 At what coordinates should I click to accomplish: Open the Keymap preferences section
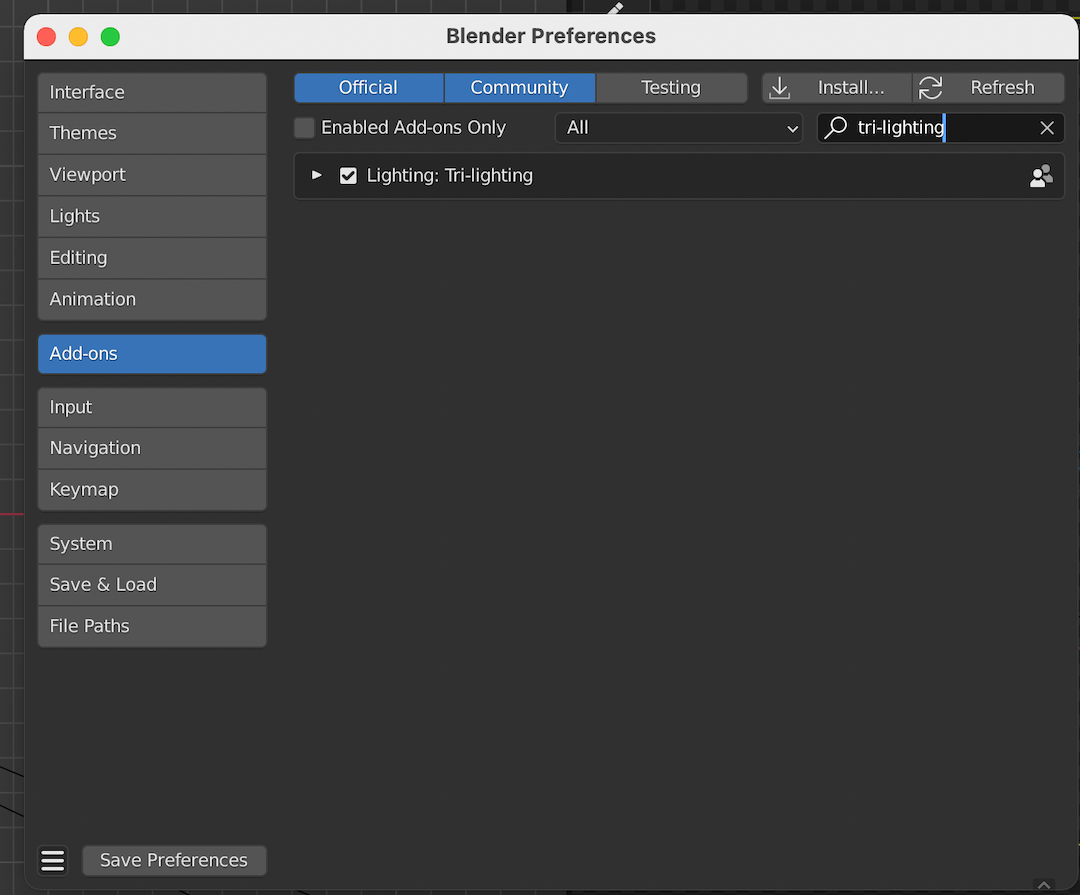tap(152, 490)
